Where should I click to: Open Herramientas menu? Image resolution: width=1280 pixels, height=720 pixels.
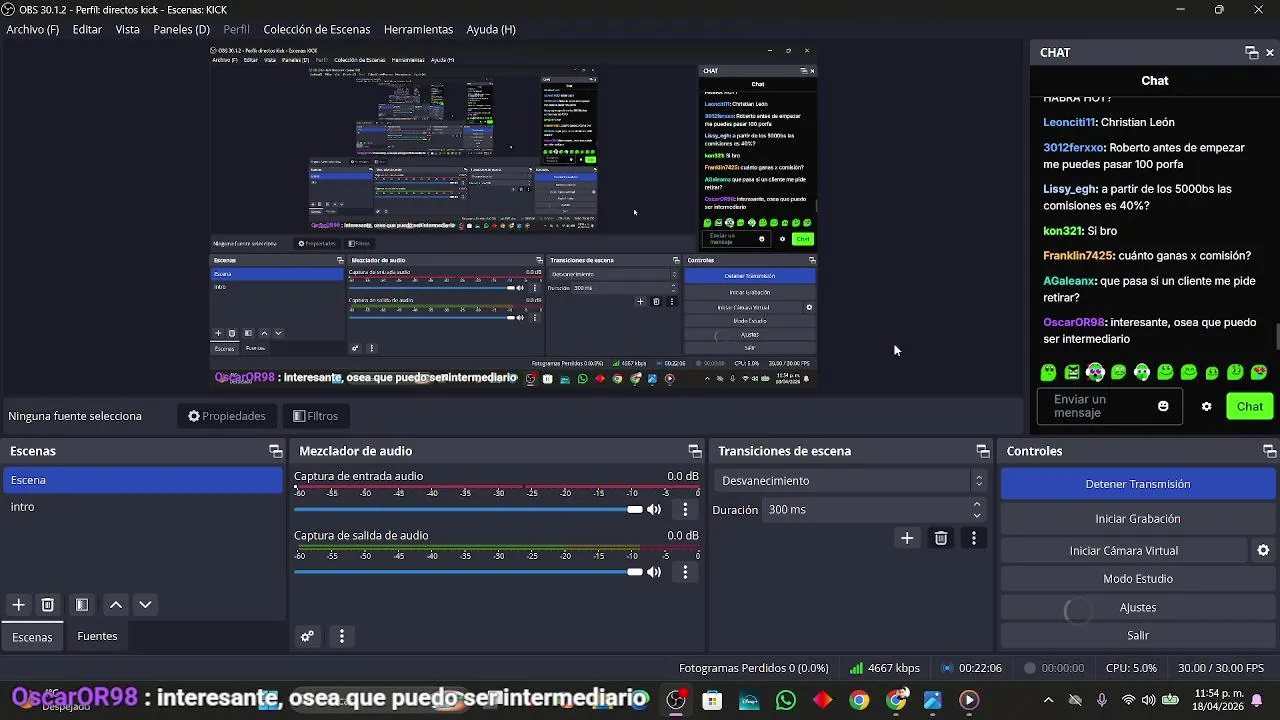click(418, 29)
